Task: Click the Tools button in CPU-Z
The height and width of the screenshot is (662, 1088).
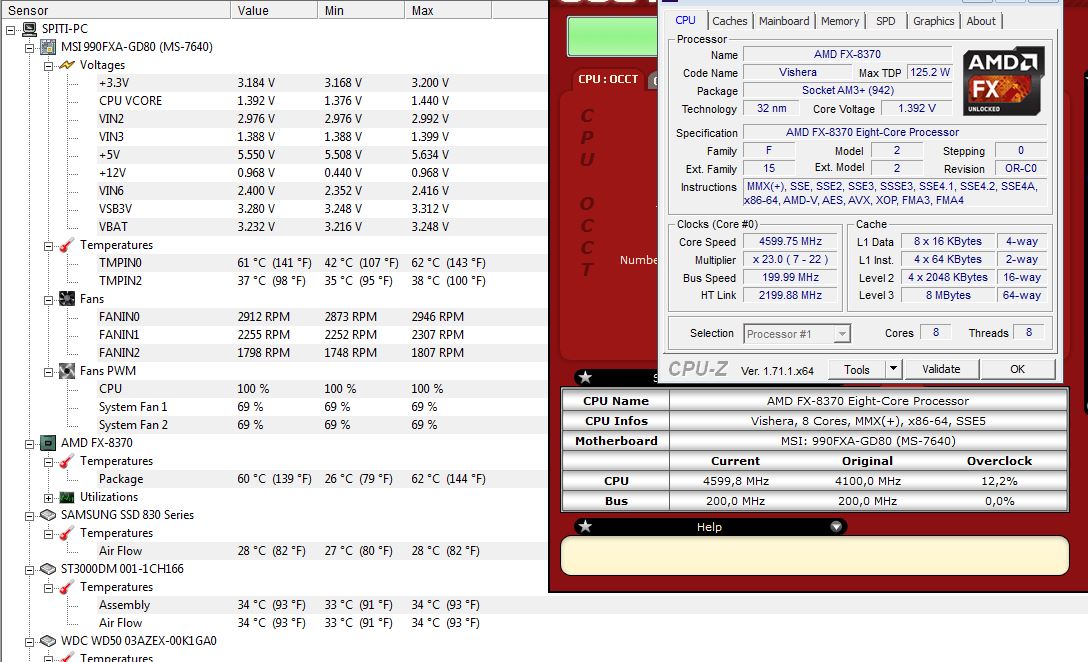Action: (857, 369)
